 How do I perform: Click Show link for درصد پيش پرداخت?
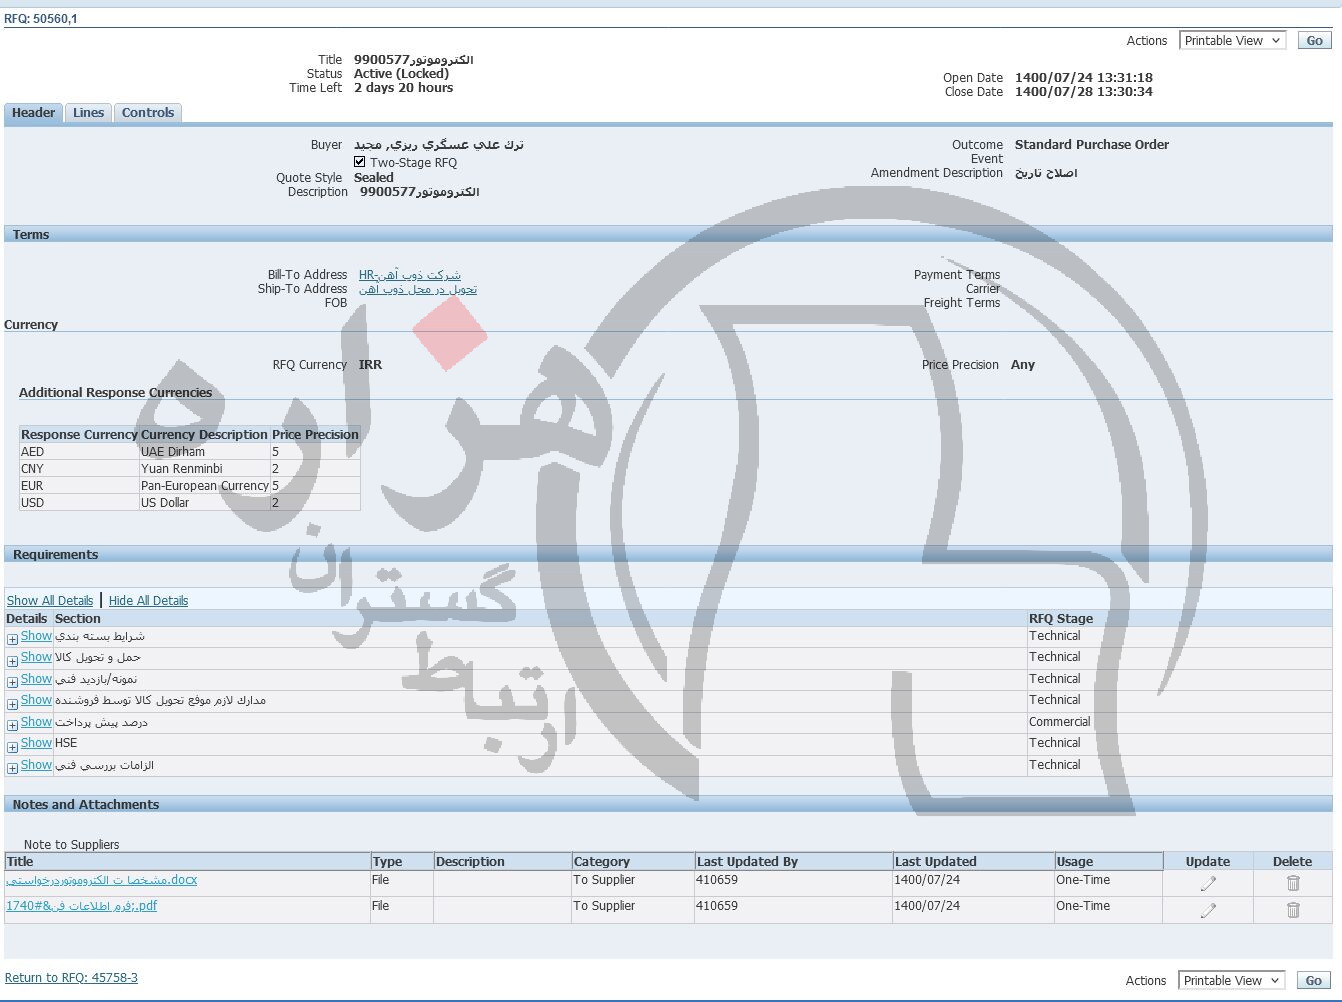click(36, 722)
